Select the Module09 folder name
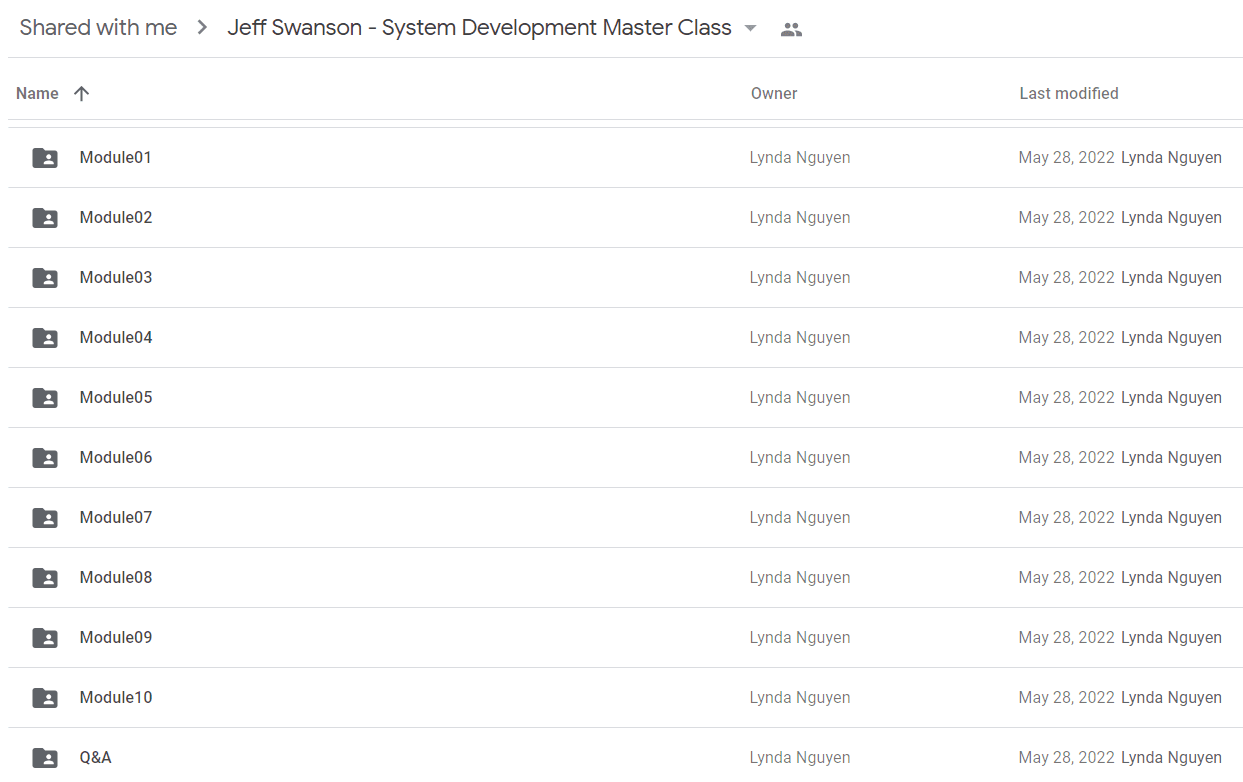Viewport: 1243px width, 782px height. point(116,638)
